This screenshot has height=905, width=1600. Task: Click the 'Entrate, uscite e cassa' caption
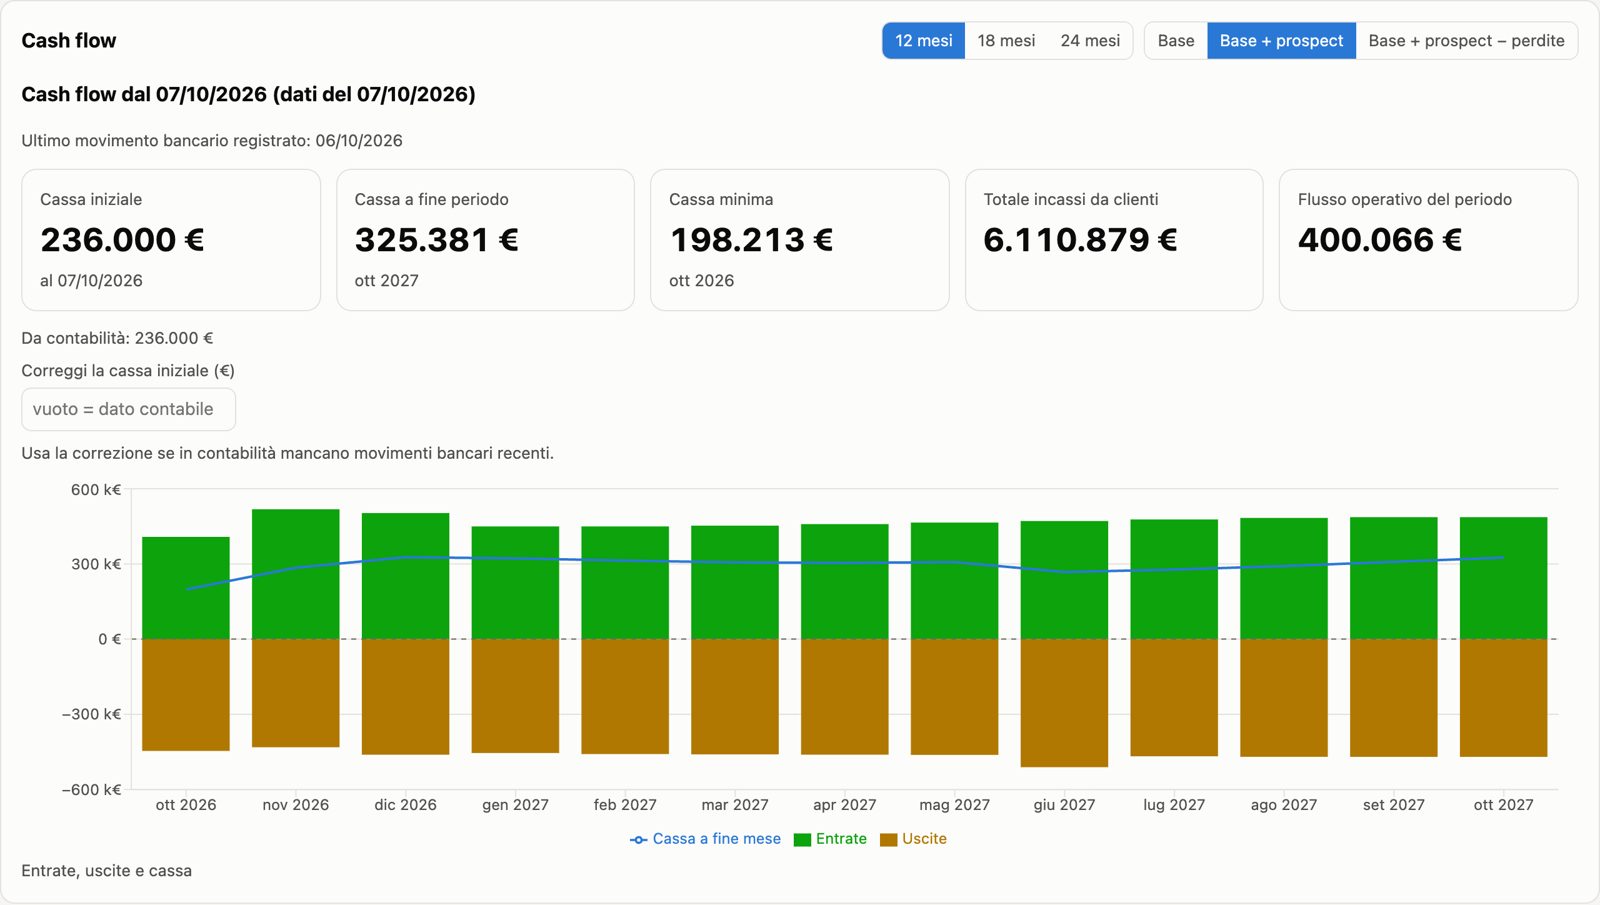tap(107, 871)
